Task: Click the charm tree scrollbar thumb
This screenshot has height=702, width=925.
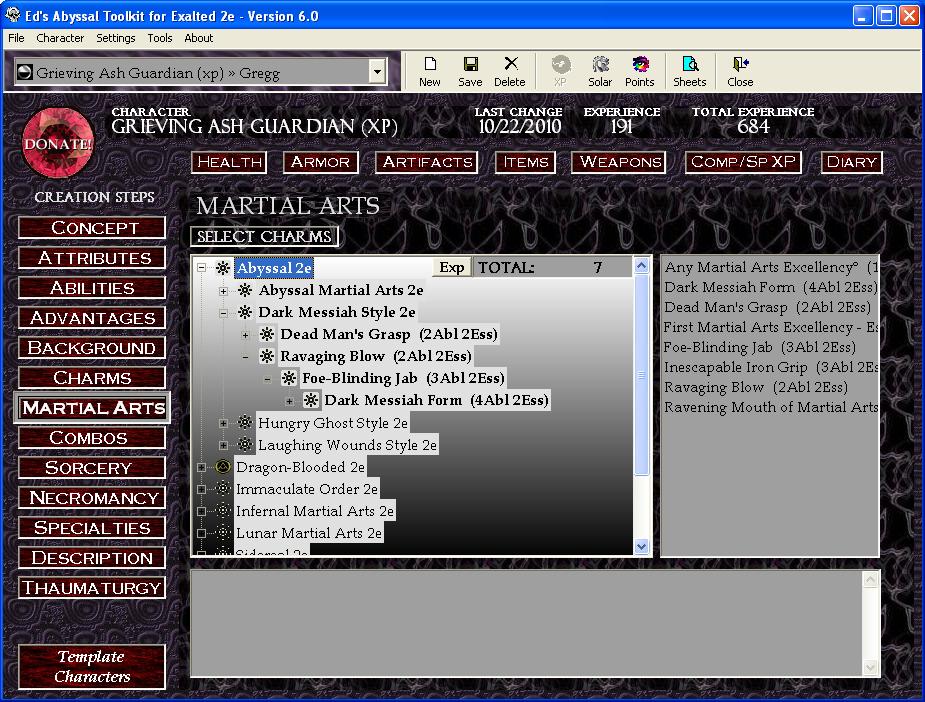Action: (642, 375)
